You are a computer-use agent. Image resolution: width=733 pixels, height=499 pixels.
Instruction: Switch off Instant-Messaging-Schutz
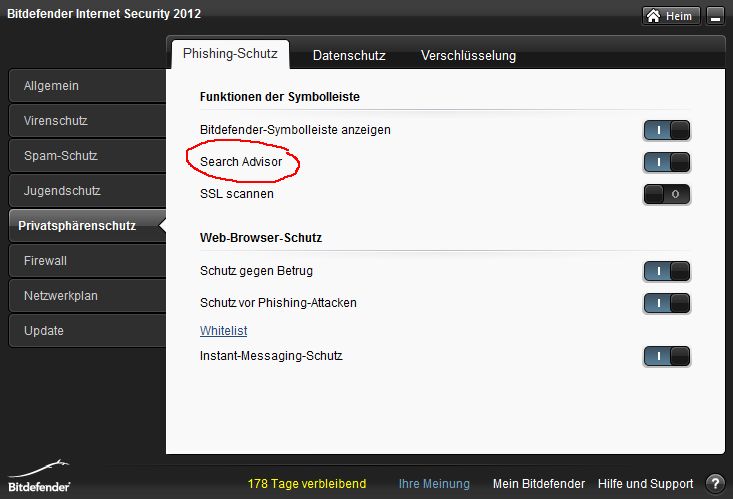(667, 356)
